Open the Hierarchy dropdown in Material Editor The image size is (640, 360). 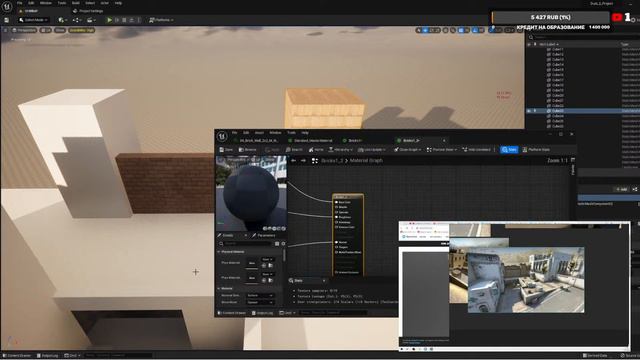340,150
